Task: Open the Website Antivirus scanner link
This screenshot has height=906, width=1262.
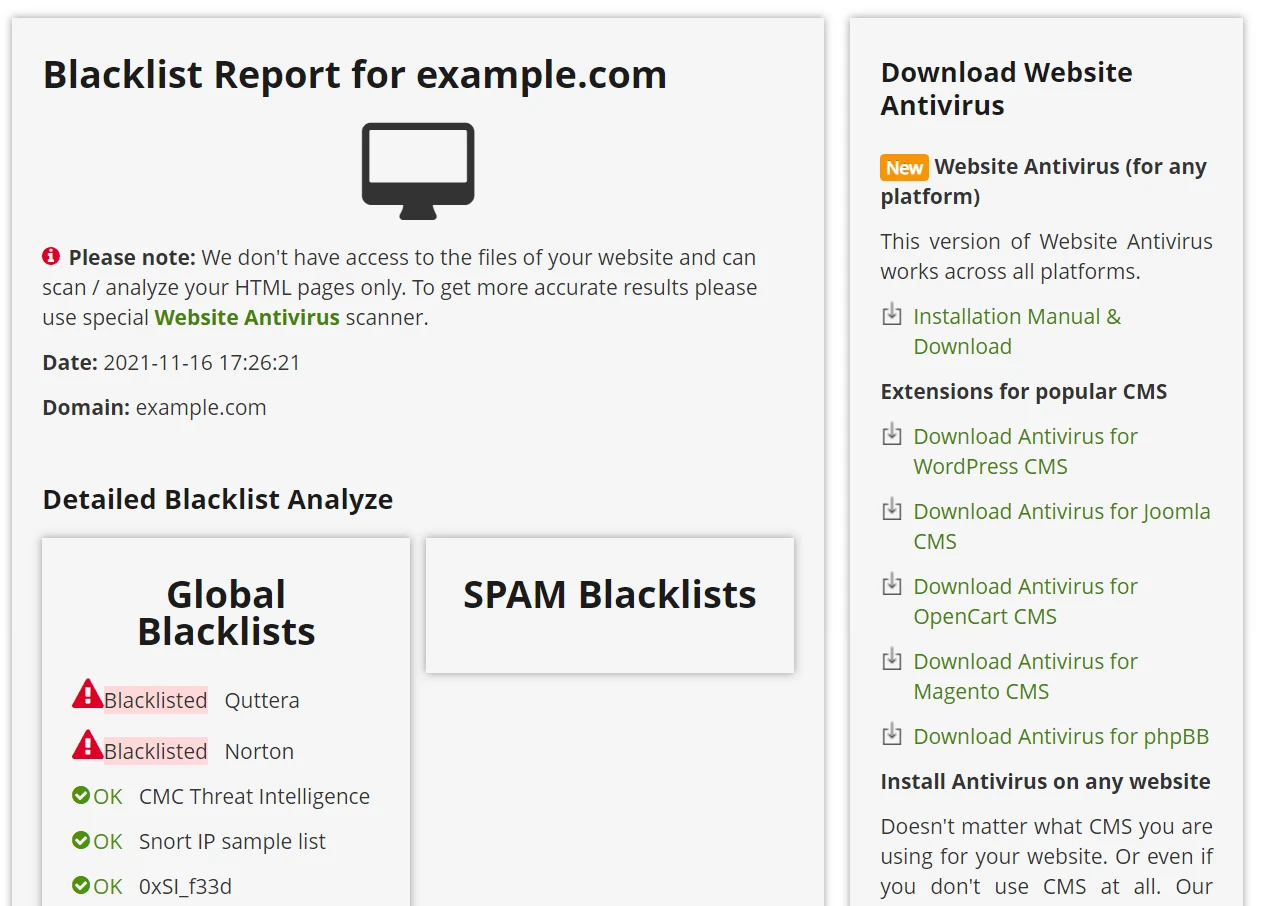Action: 247,318
